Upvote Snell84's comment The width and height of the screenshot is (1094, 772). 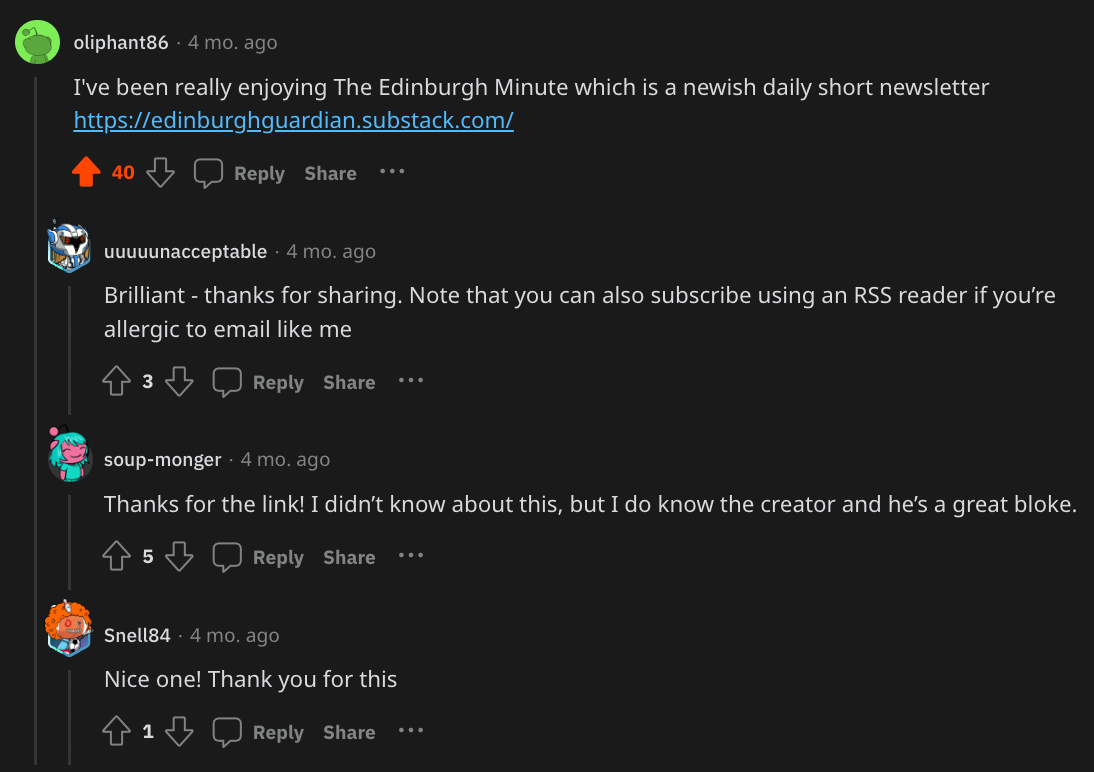click(118, 732)
